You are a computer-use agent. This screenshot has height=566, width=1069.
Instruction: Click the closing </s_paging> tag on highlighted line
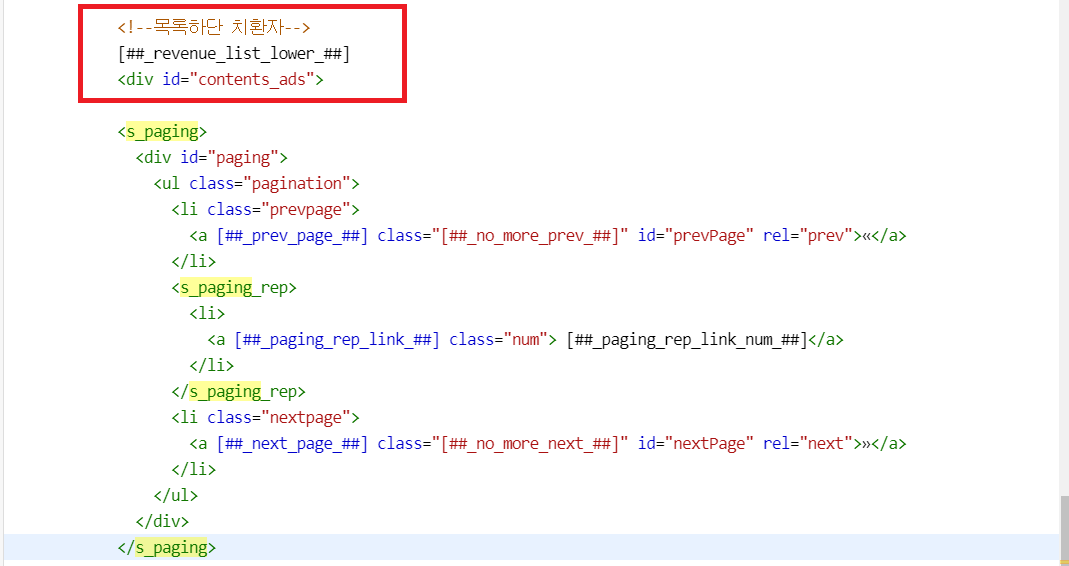[x=166, y=547]
